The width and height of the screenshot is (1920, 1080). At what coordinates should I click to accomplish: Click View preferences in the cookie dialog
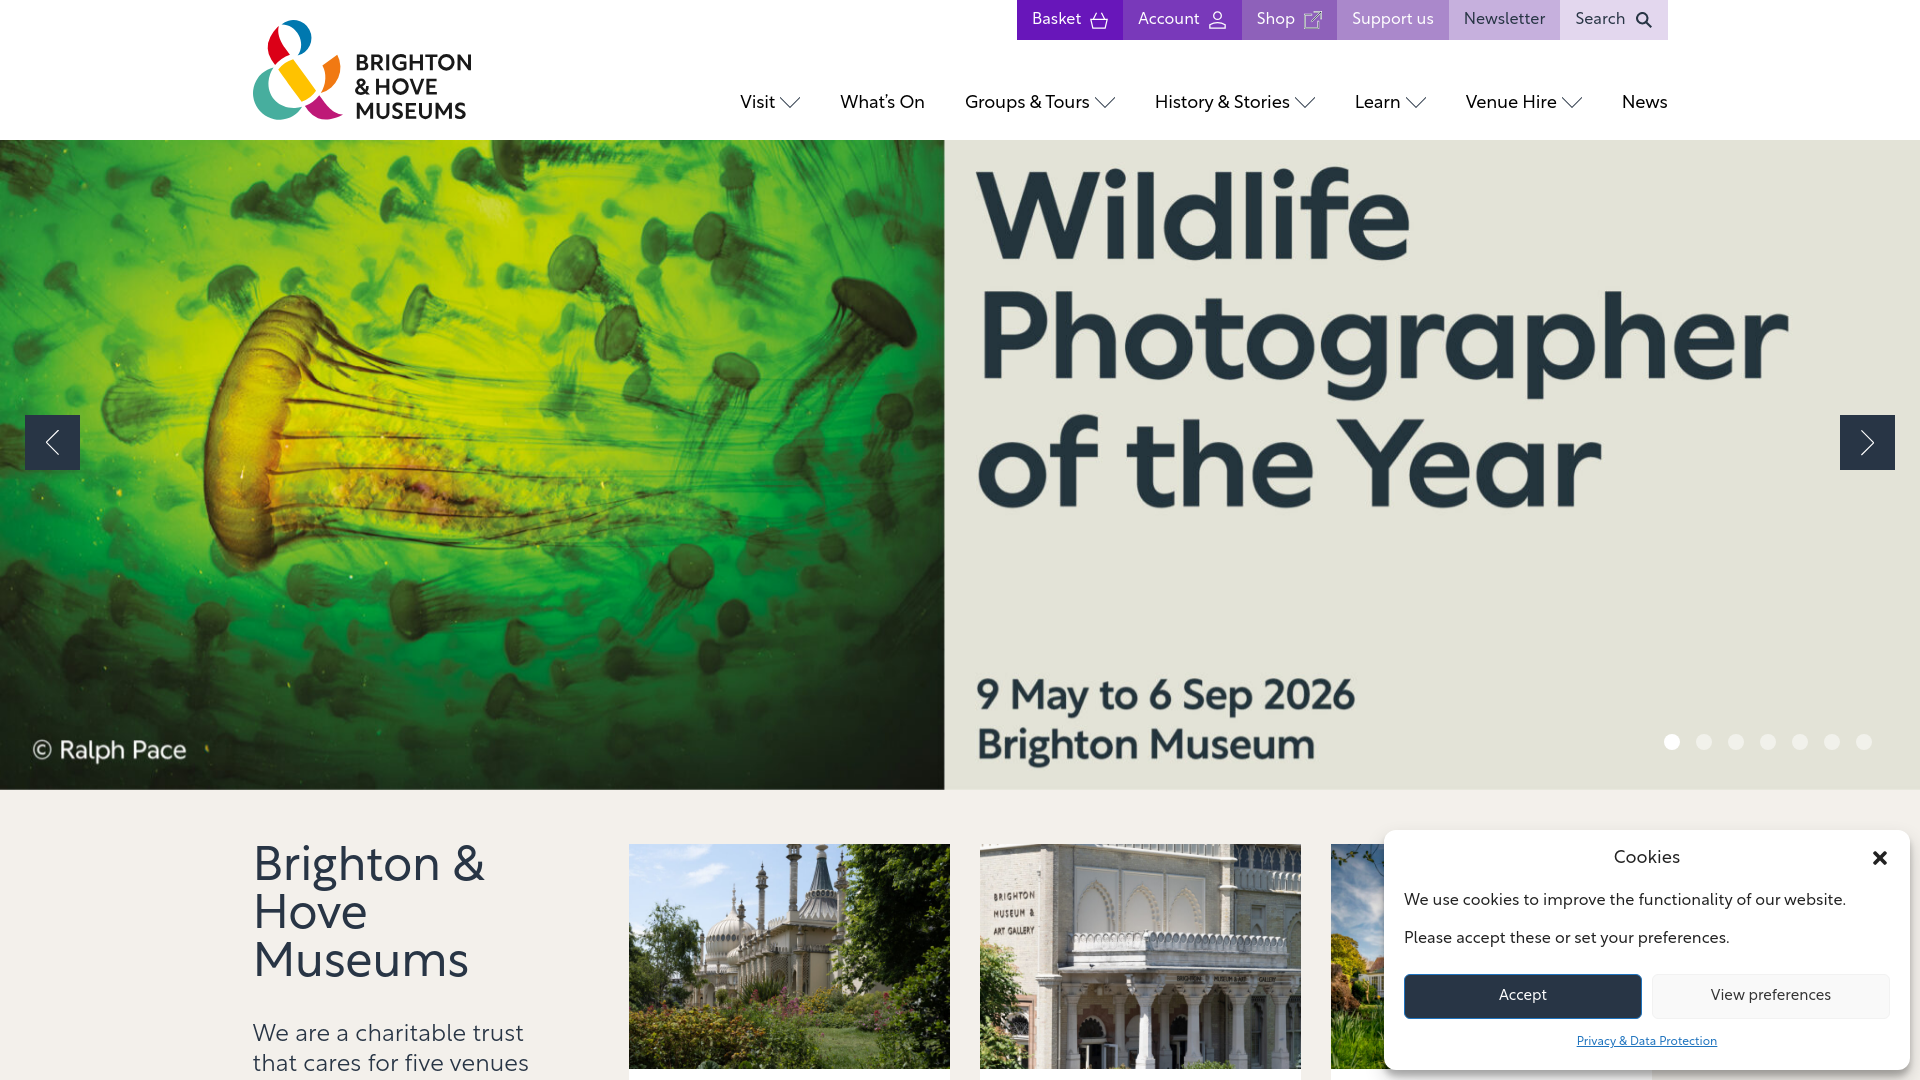click(1770, 996)
